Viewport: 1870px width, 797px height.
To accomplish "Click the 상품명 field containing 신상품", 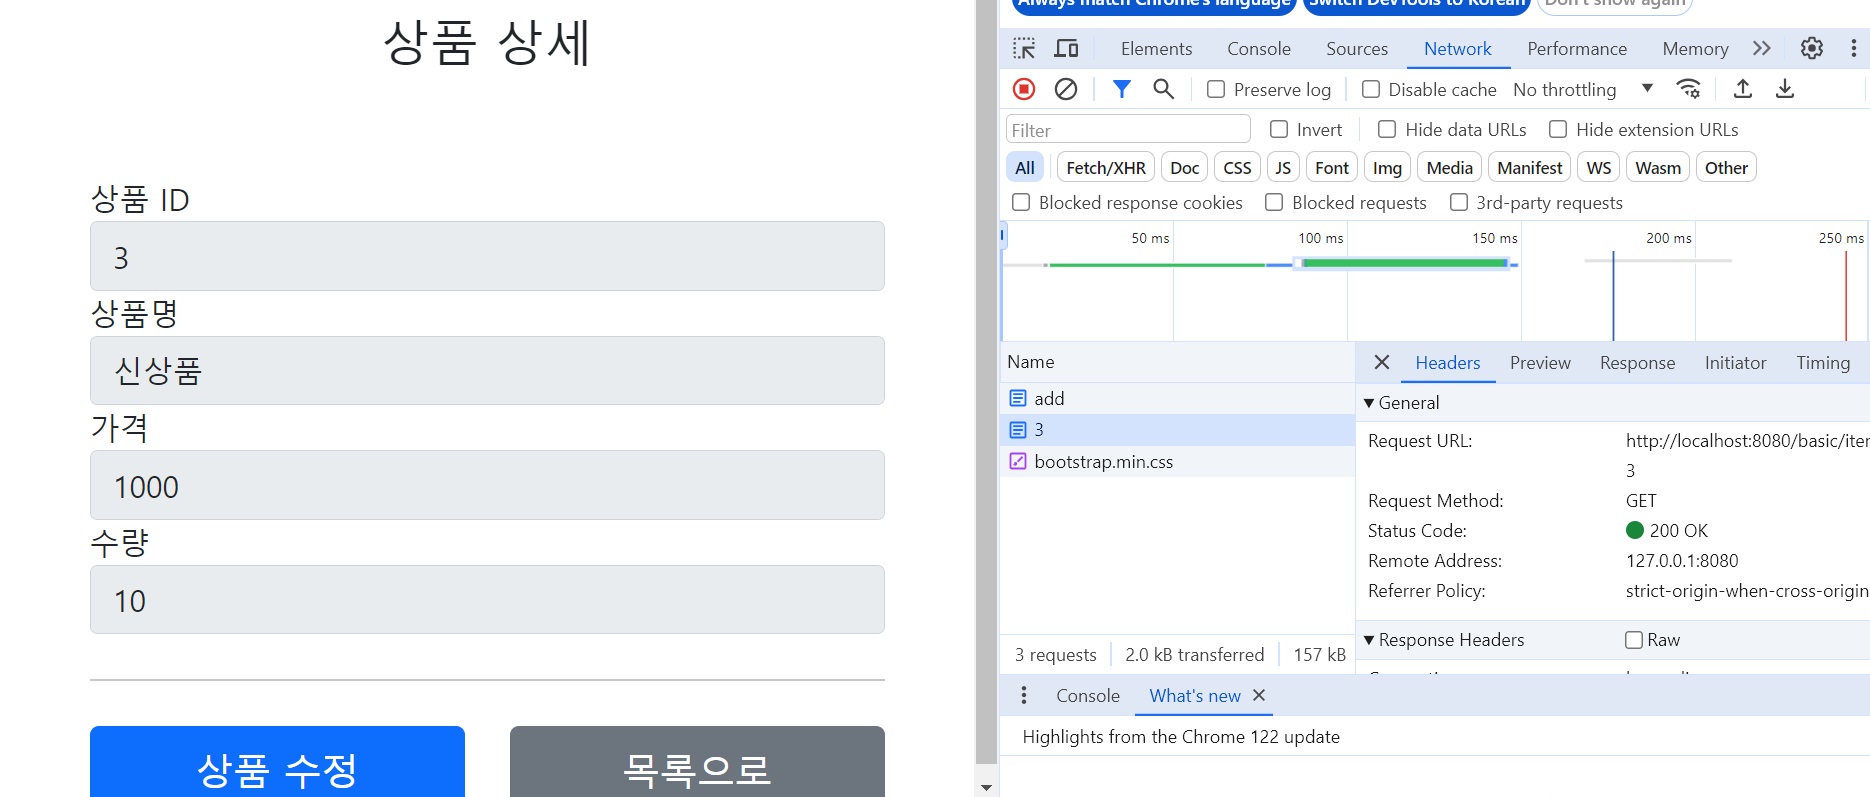I will [x=487, y=371].
